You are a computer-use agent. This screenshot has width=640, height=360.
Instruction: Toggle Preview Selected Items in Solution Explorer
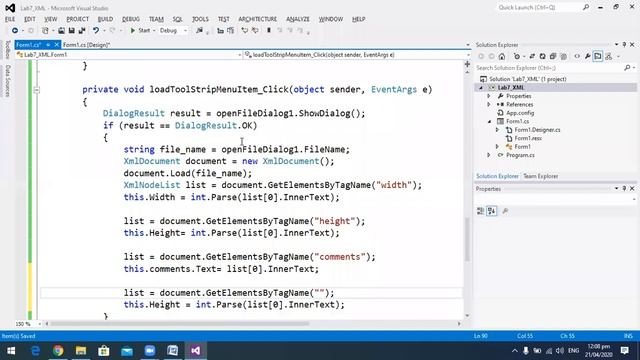coord(598,57)
